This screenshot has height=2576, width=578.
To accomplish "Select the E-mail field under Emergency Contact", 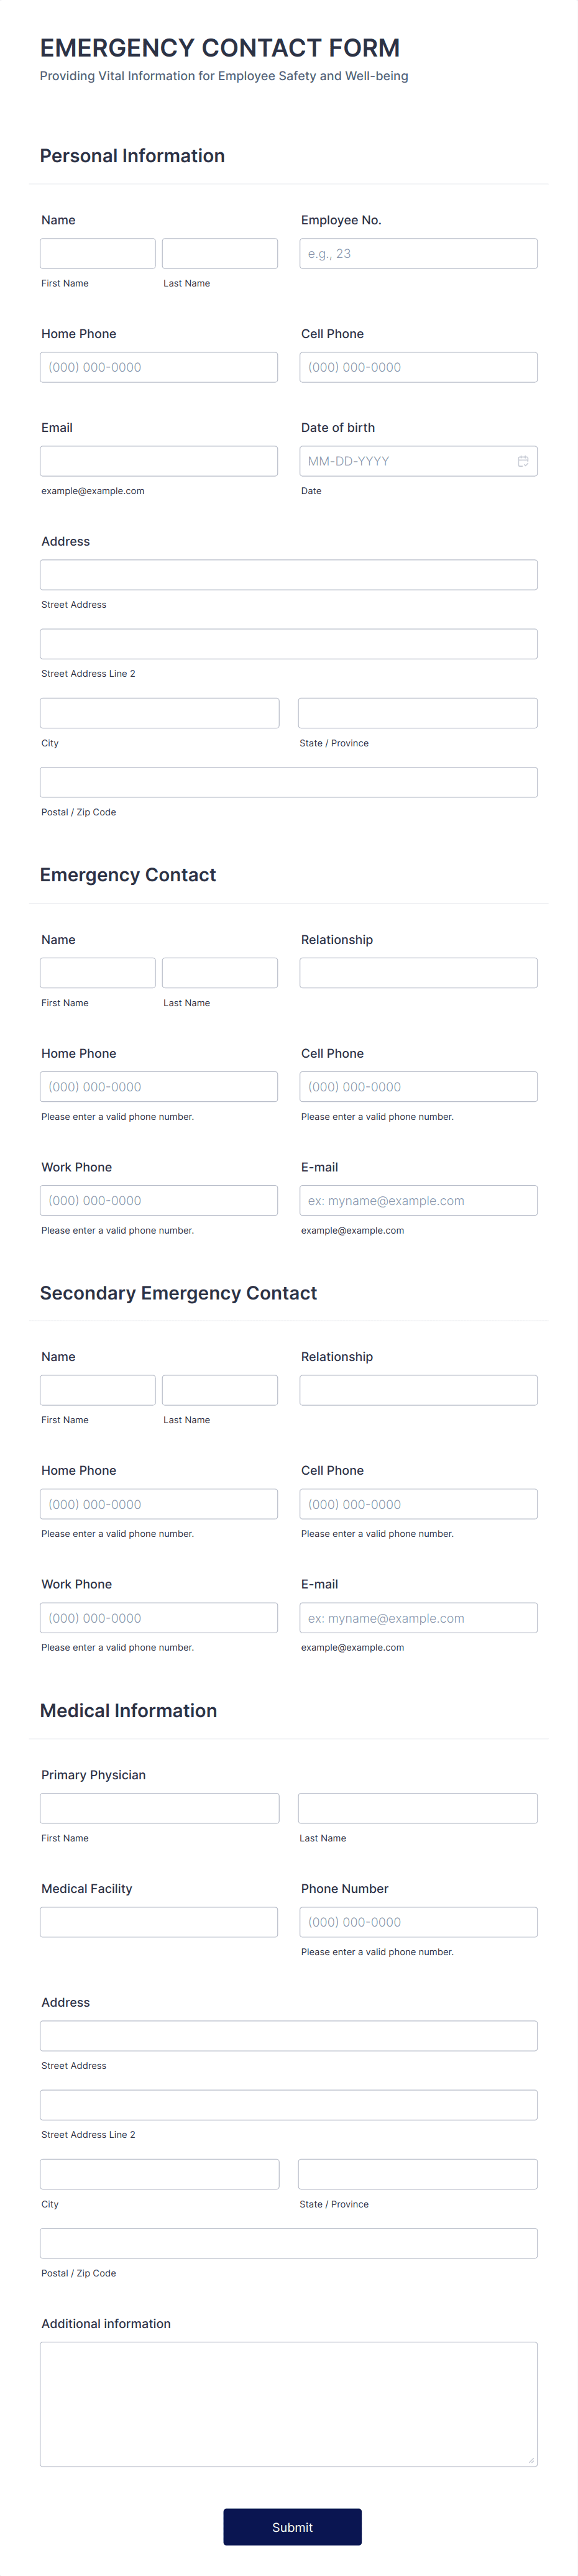I will click(x=418, y=1200).
